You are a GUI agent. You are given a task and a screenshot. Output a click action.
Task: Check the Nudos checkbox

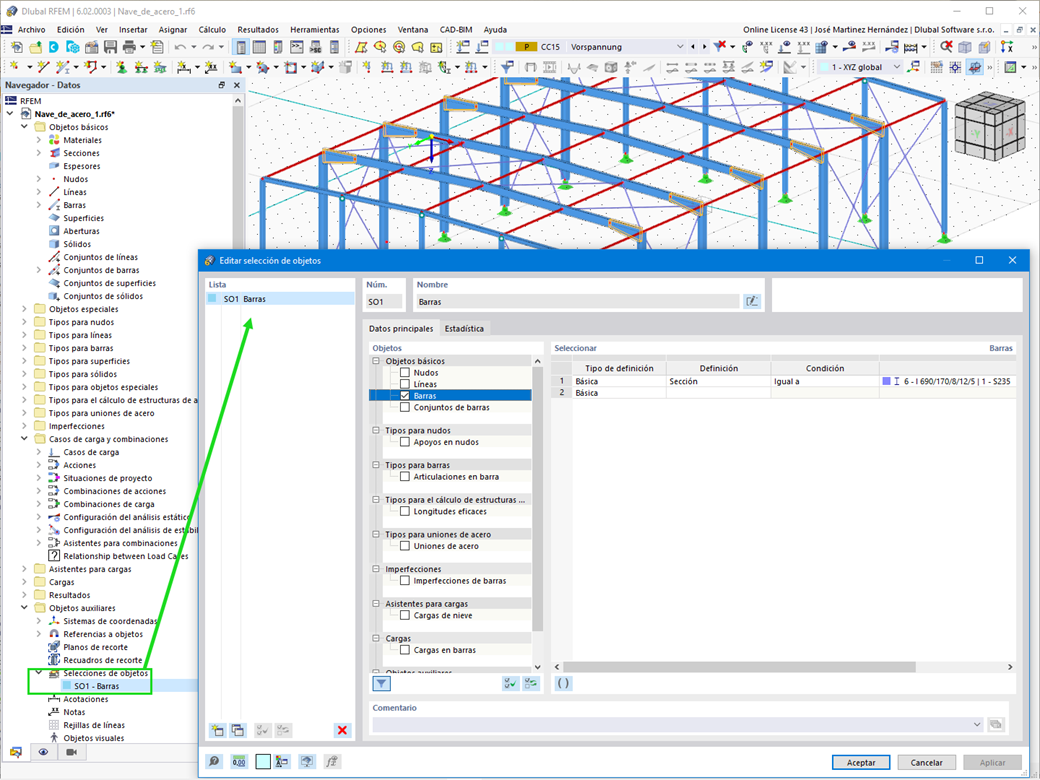(405, 373)
